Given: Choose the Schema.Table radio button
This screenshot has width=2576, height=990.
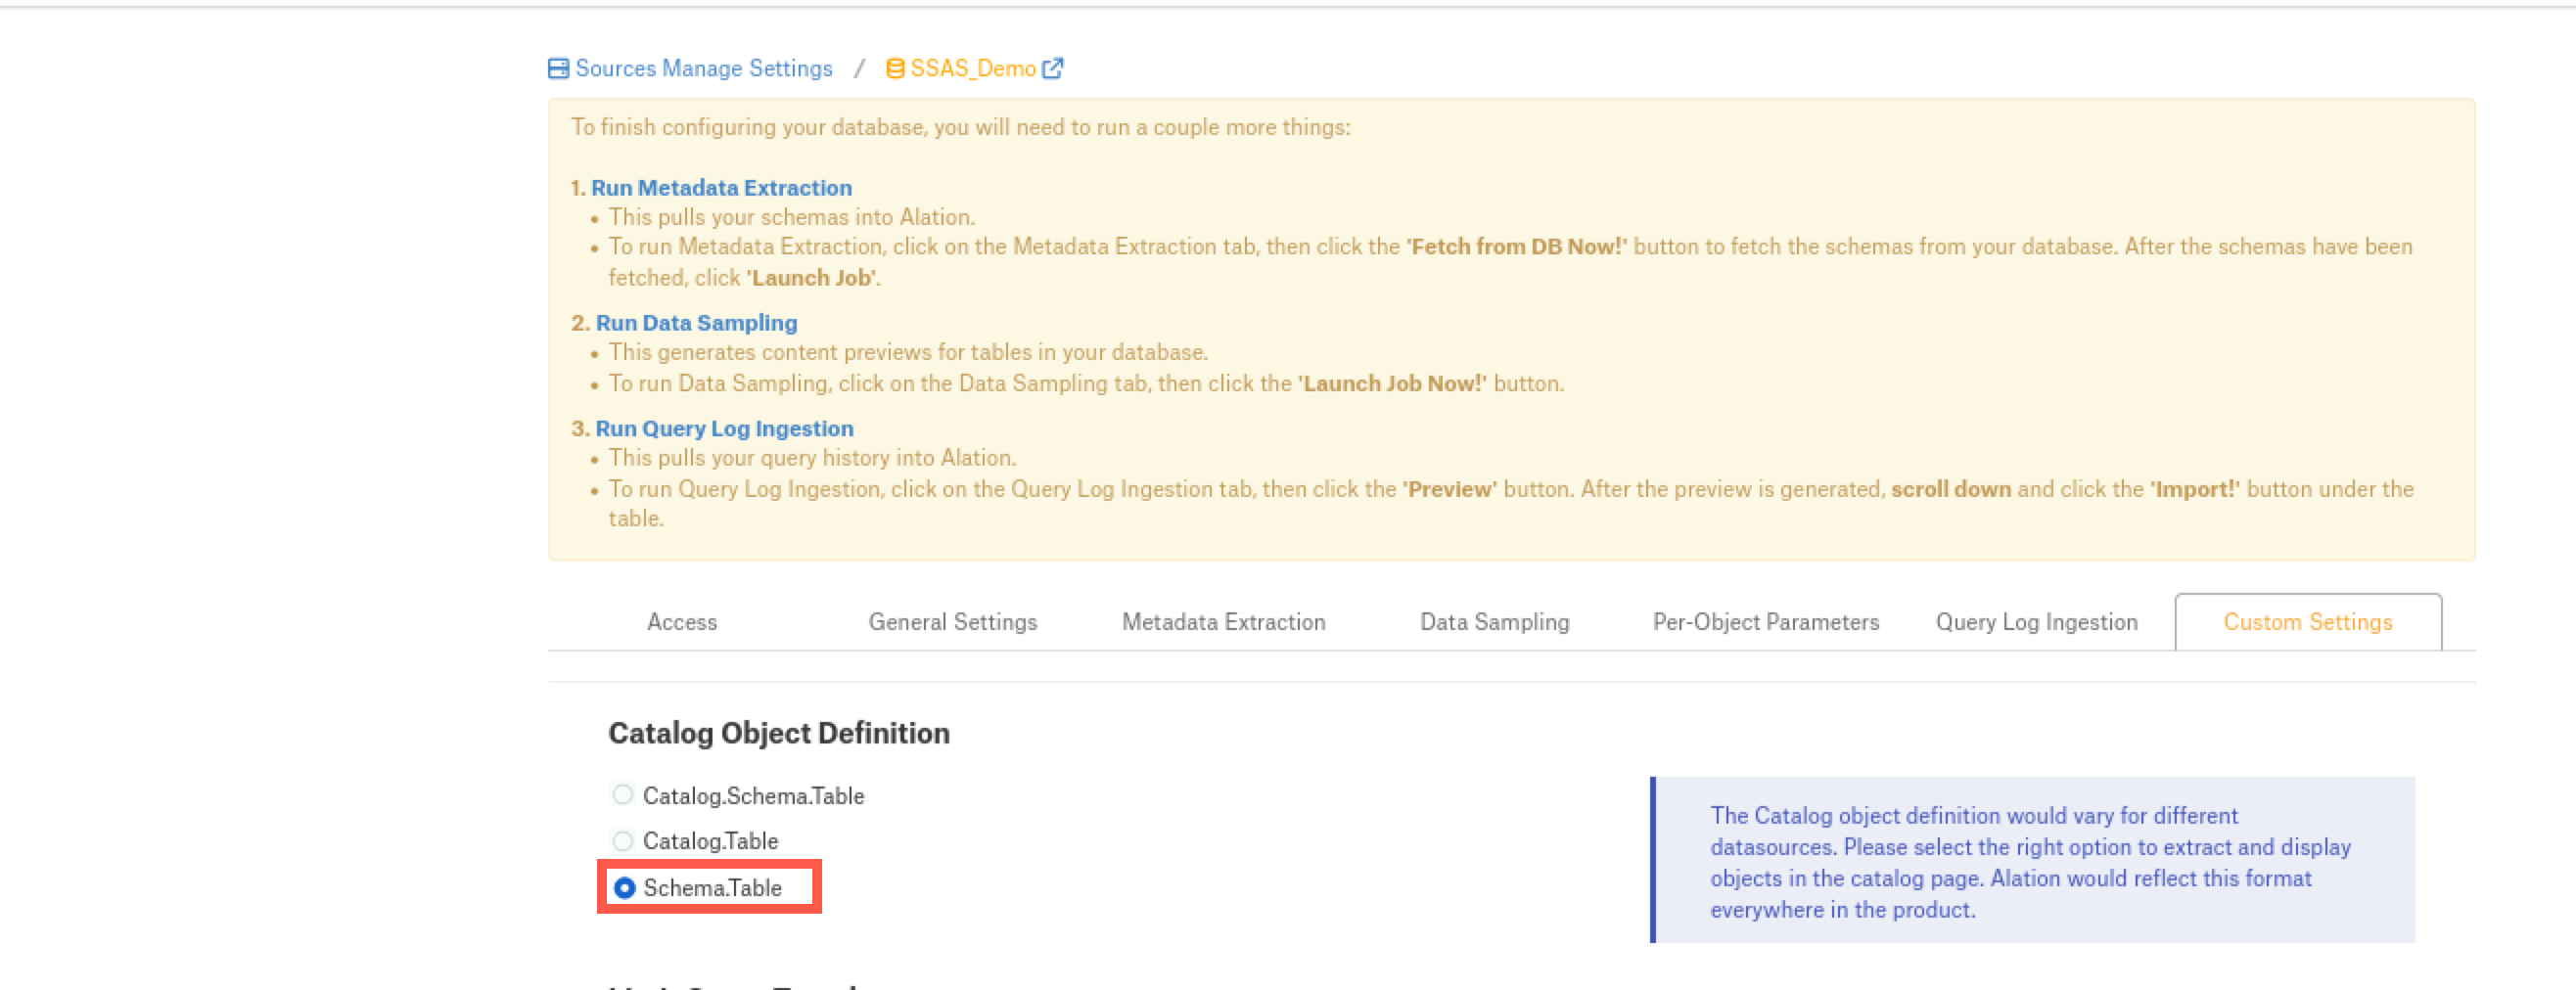Looking at the screenshot, I should 624,888.
